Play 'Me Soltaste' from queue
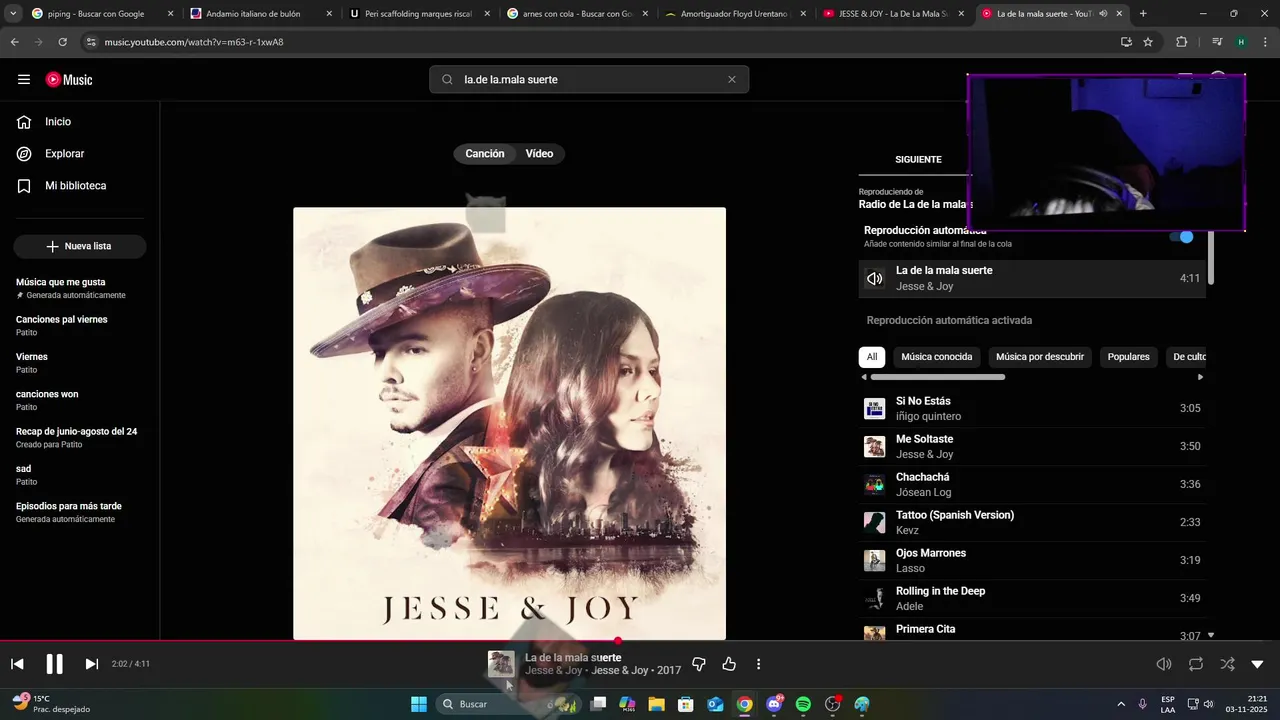Viewport: 1280px width, 720px height. point(1032,447)
